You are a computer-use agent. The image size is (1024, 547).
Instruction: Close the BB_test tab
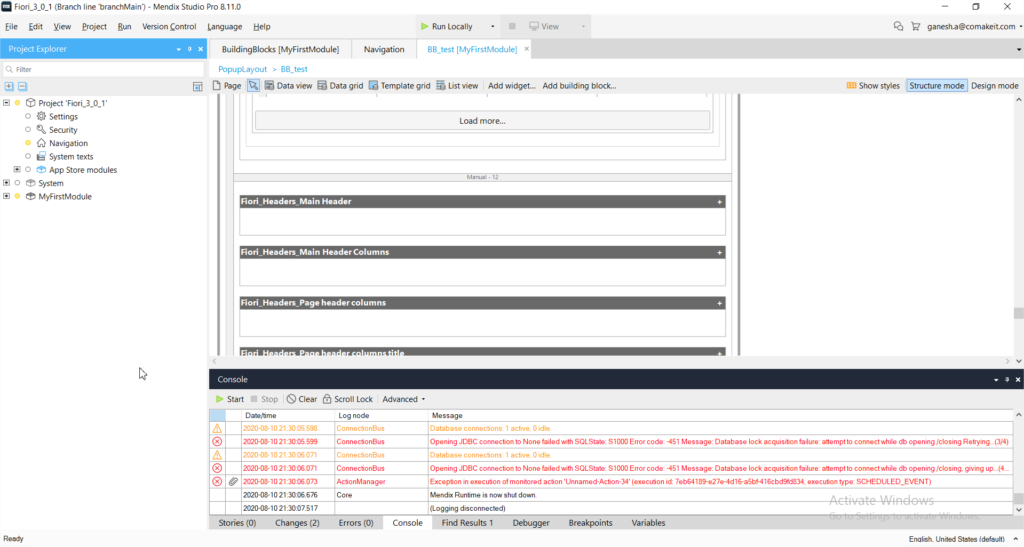point(526,49)
